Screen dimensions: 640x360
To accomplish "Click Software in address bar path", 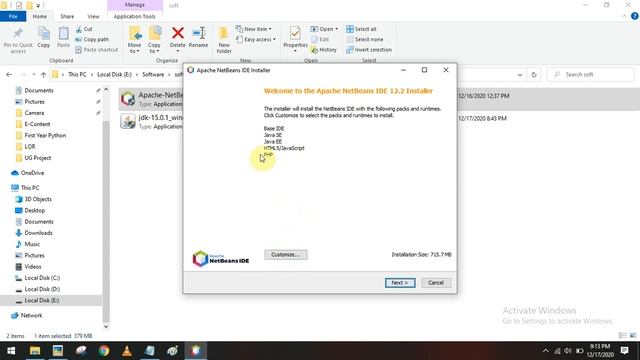I will pos(153,75).
